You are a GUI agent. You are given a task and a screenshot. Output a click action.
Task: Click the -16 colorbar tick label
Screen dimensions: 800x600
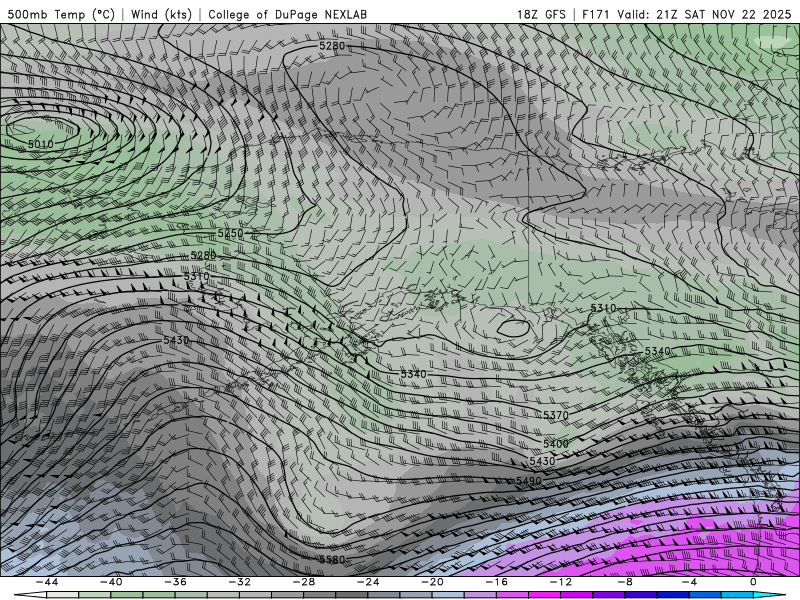496,582
